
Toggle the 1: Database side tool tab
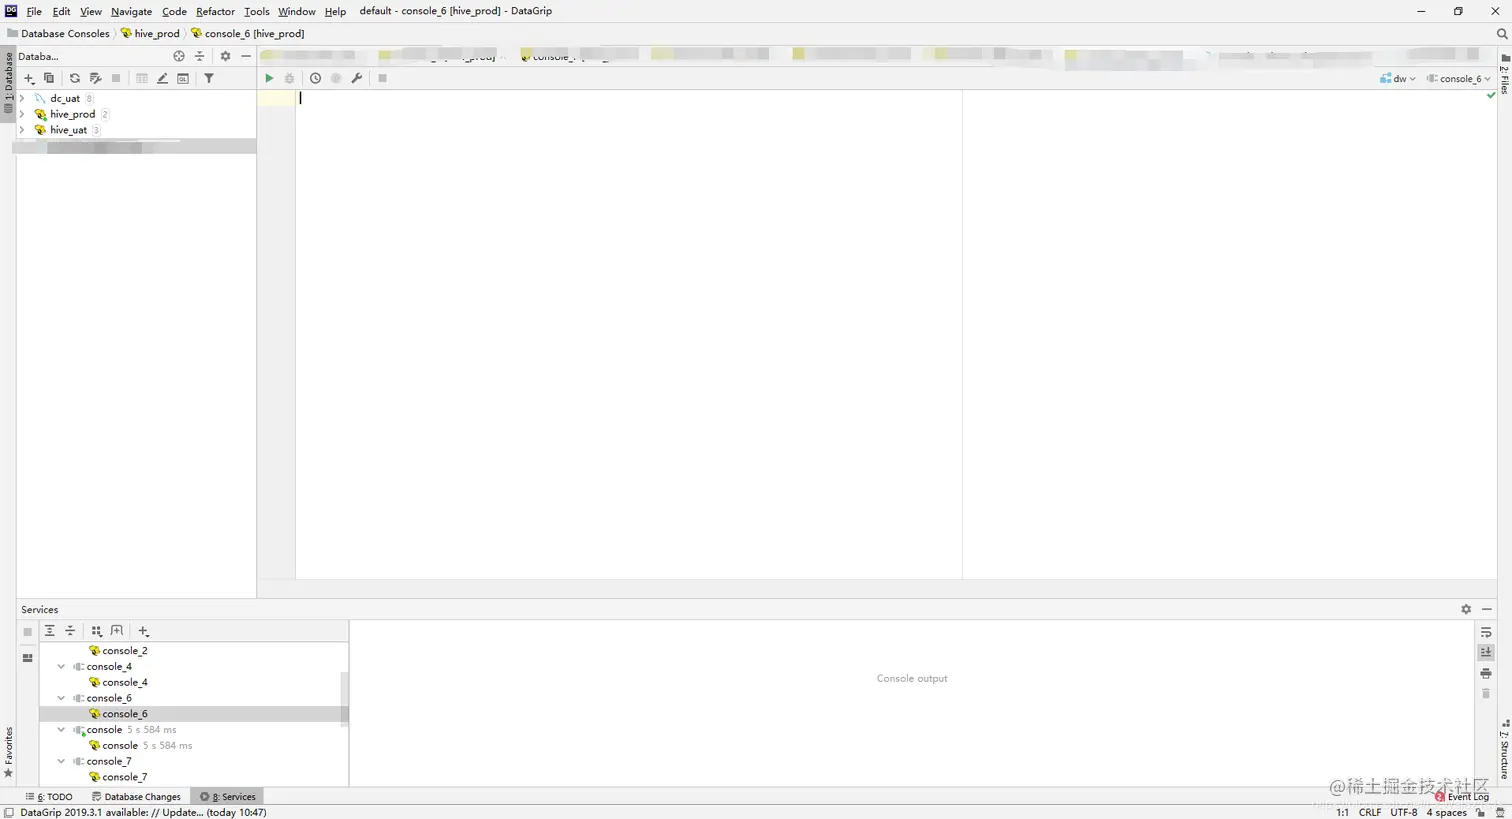click(8, 83)
